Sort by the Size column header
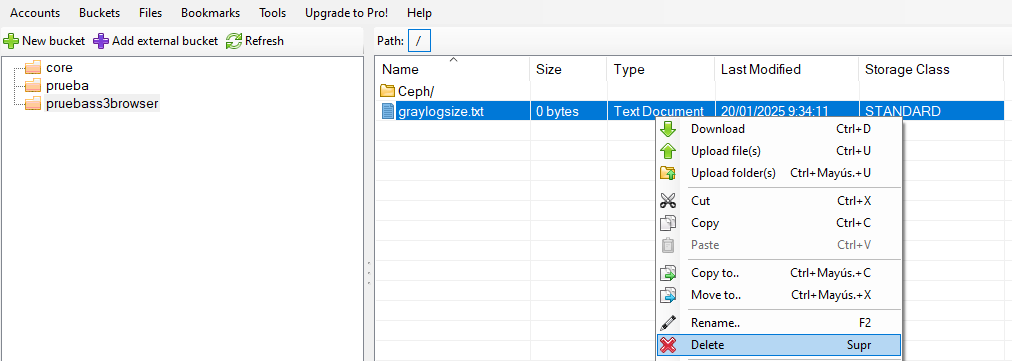 (x=568, y=69)
